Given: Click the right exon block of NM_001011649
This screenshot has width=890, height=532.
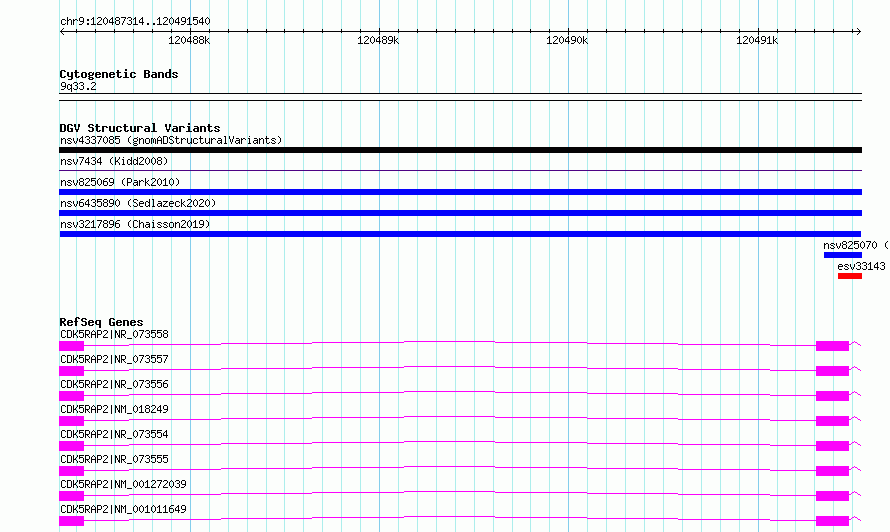Looking at the screenshot, I should tap(833, 521).
